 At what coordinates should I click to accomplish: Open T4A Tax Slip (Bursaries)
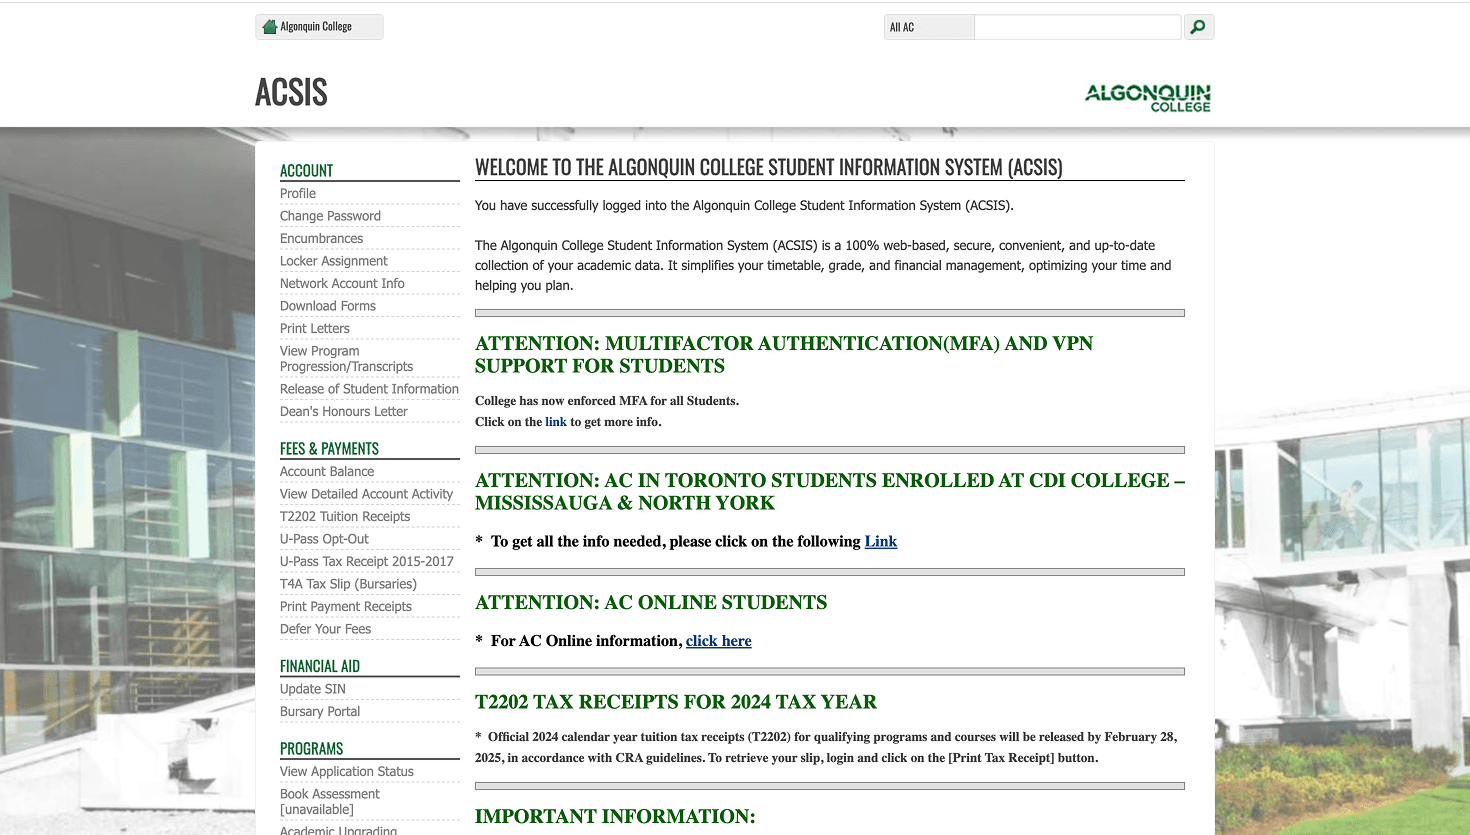pyautogui.click(x=348, y=584)
